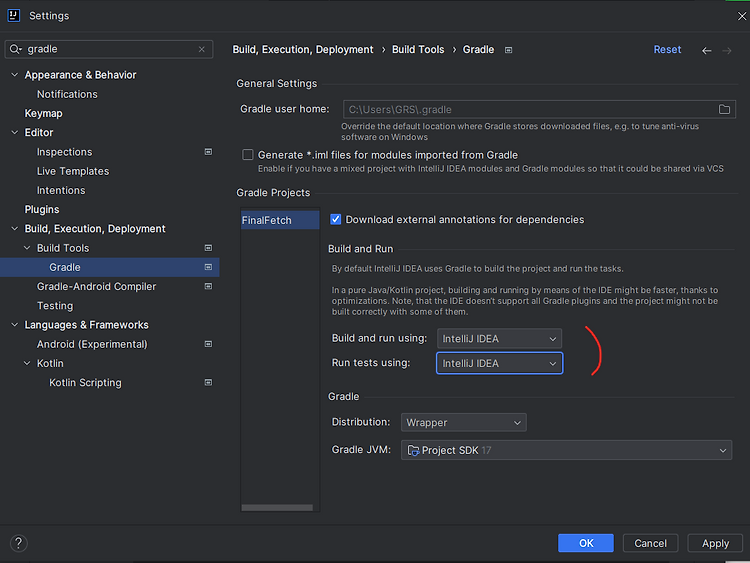Click project-level icon on Build Tools row
This screenshot has height=563, width=750.
click(209, 248)
